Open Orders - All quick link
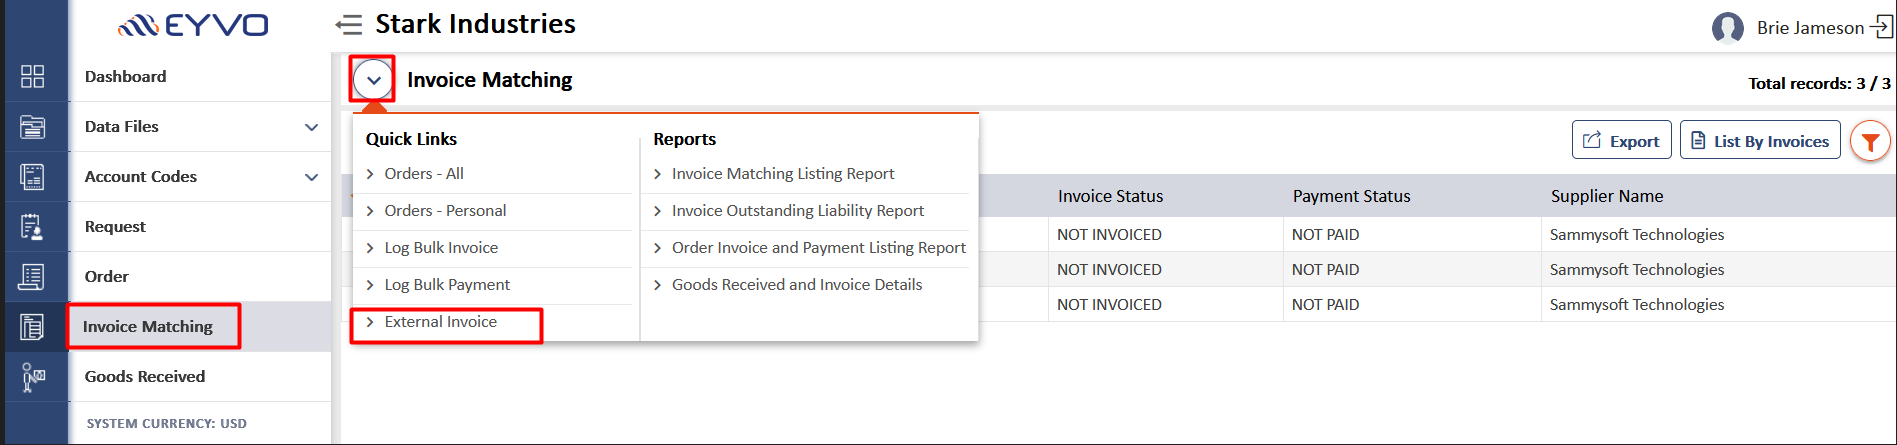The width and height of the screenshot is (1897, 445). pos(424,174)
